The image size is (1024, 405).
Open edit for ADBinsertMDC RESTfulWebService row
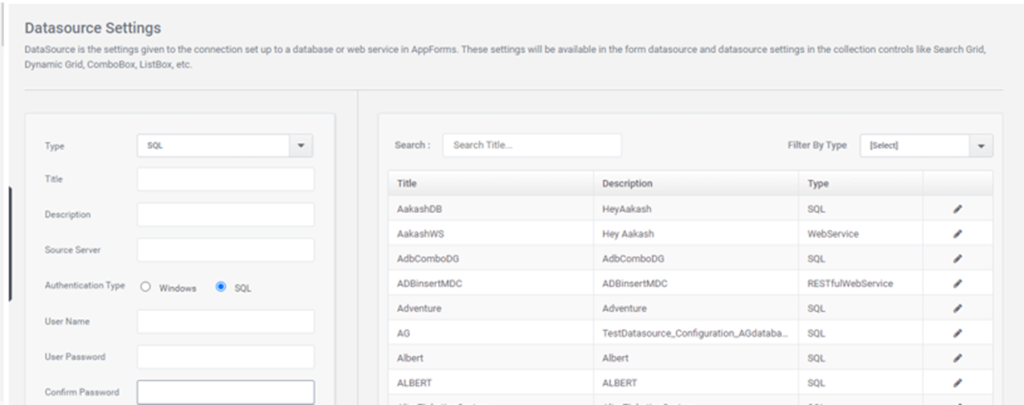[x=957, y=284]
